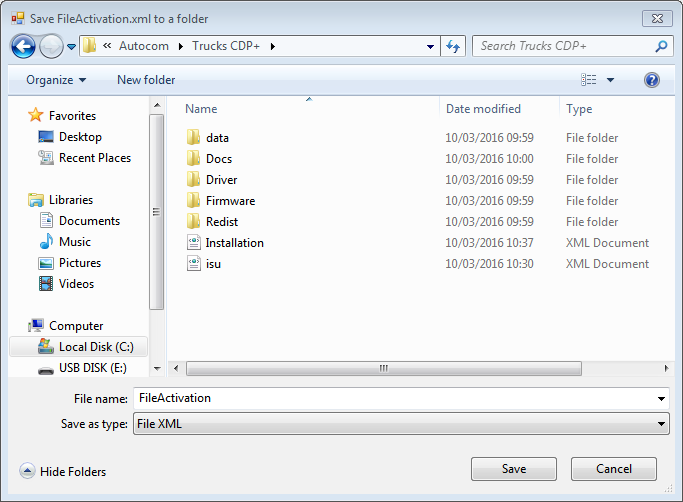Close the Save dialog window
This screenshot has height=502, width=683.
point(657,19)
